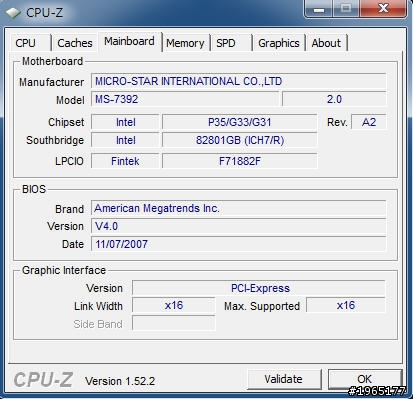Click the Link Width value x16
The image size is (413, 399).
(174, 305)
